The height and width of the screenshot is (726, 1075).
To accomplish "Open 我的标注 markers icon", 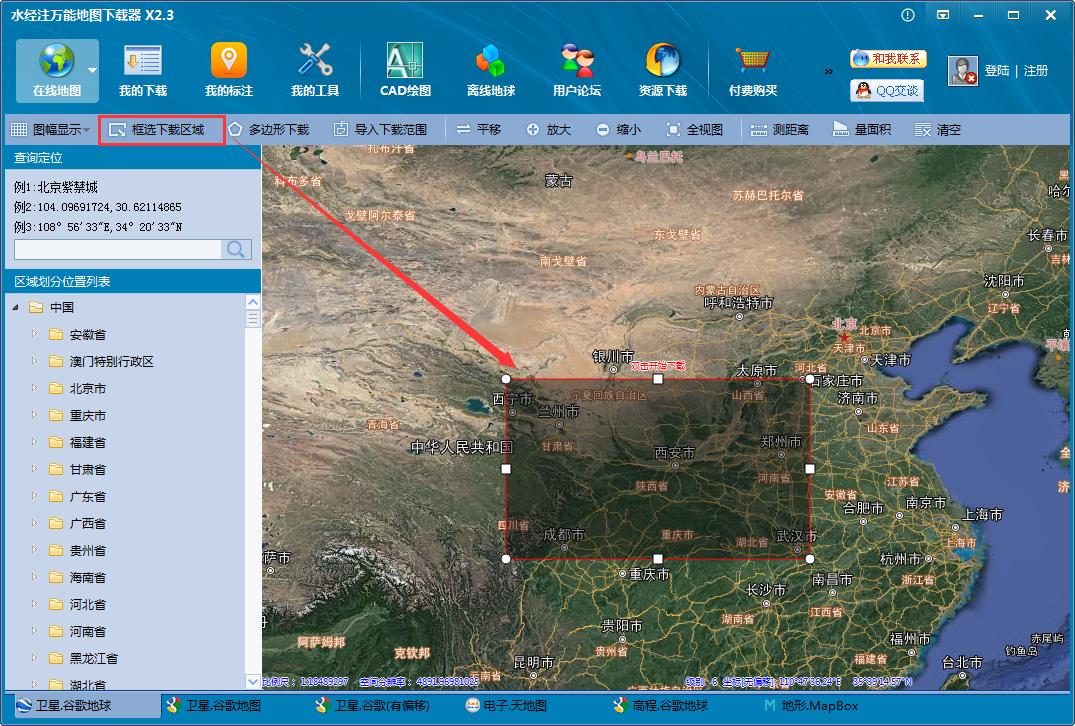I will click(229, 69).
